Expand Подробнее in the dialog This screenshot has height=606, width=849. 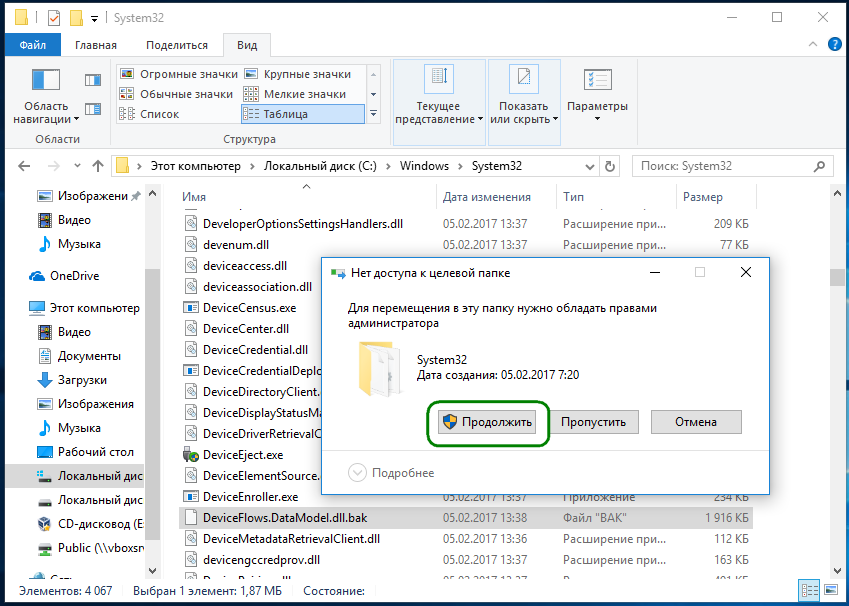(x=391, y=473)
